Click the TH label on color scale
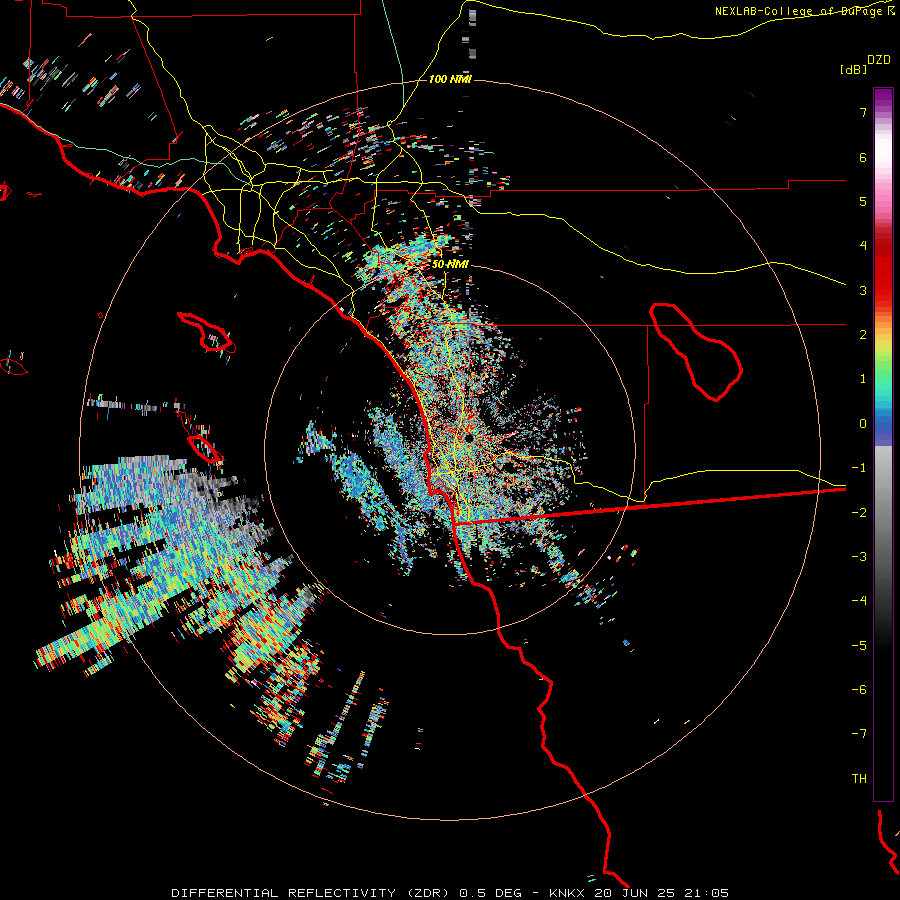 [x=859, y=778]
